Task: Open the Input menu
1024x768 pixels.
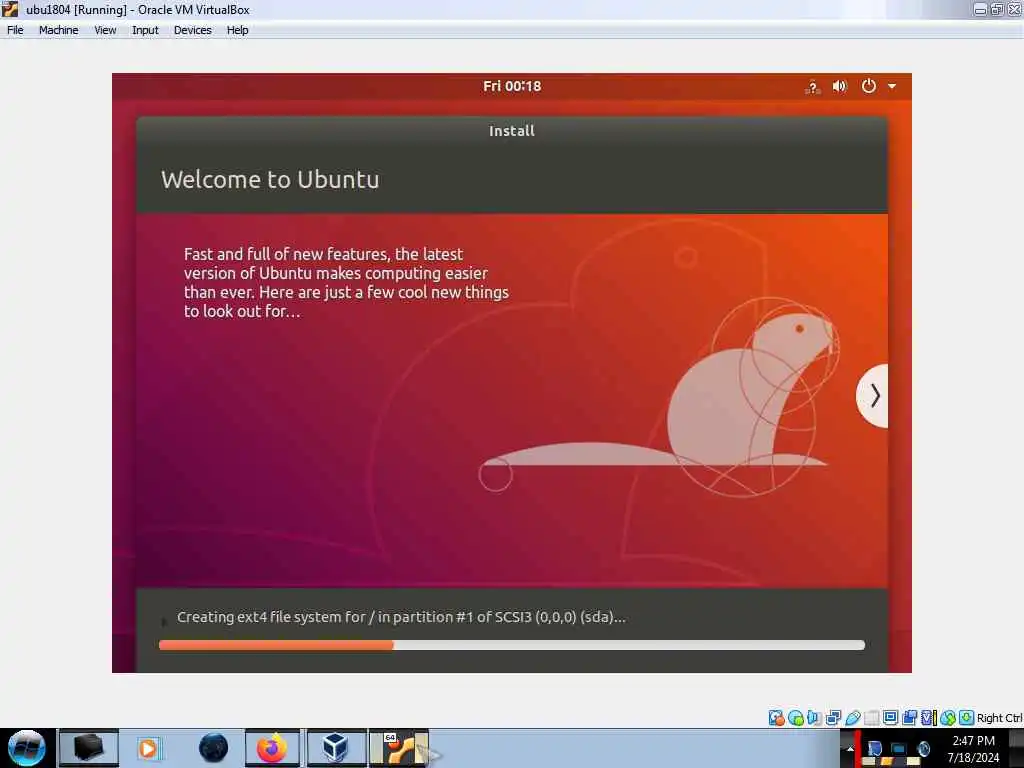Action: [x=145, y=30]
